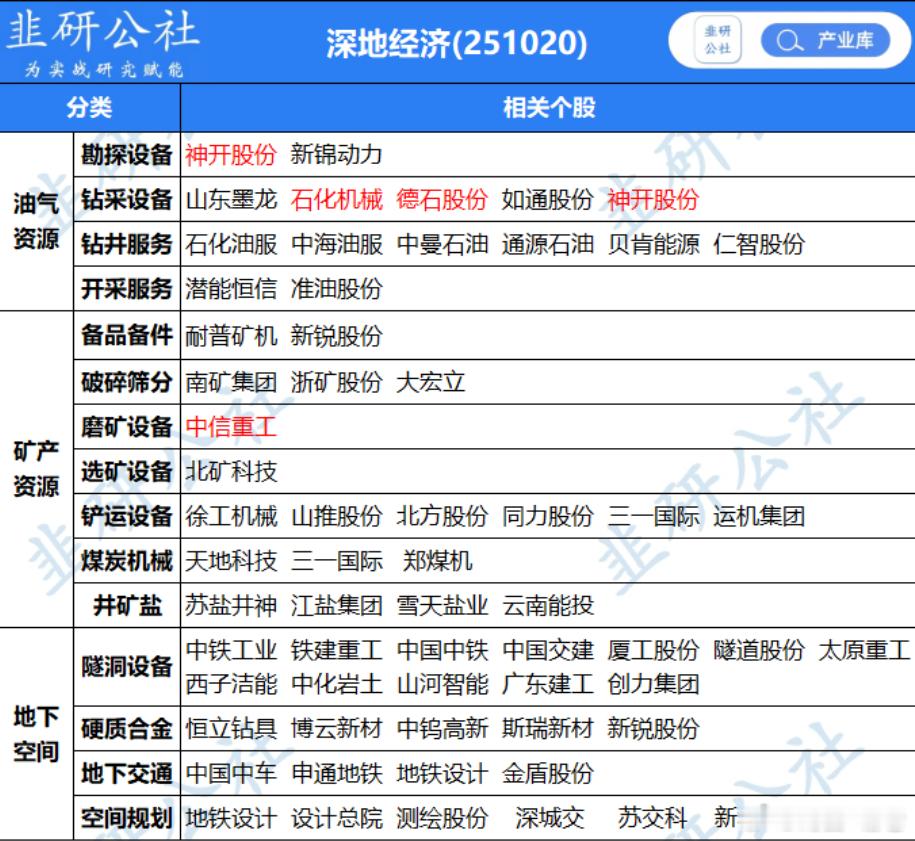Select the 磨矿设备 subcategory
This screenshot has height=841, width=915.
click(x=127, y=427)
